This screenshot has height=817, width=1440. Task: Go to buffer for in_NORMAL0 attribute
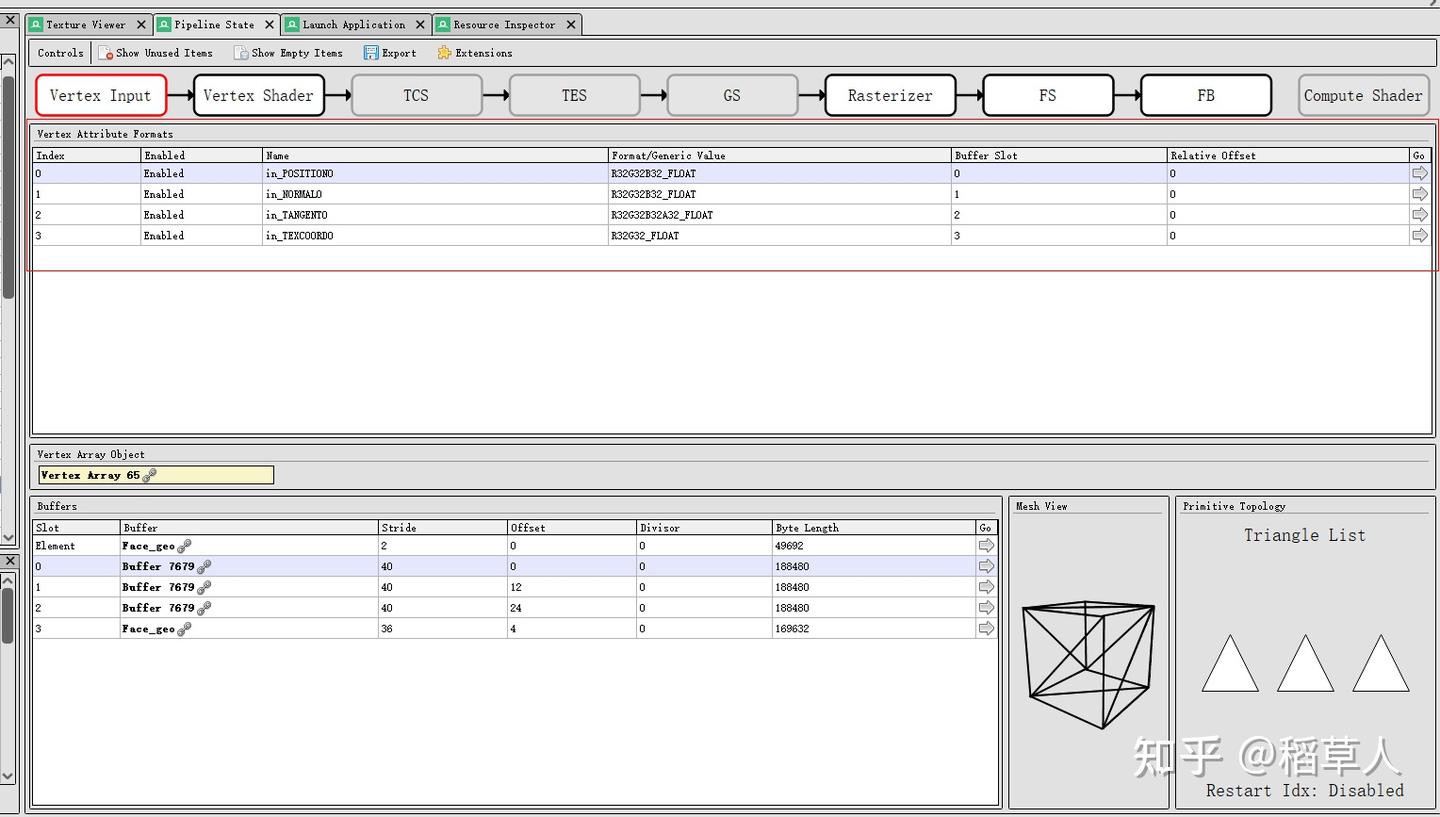1419,194
